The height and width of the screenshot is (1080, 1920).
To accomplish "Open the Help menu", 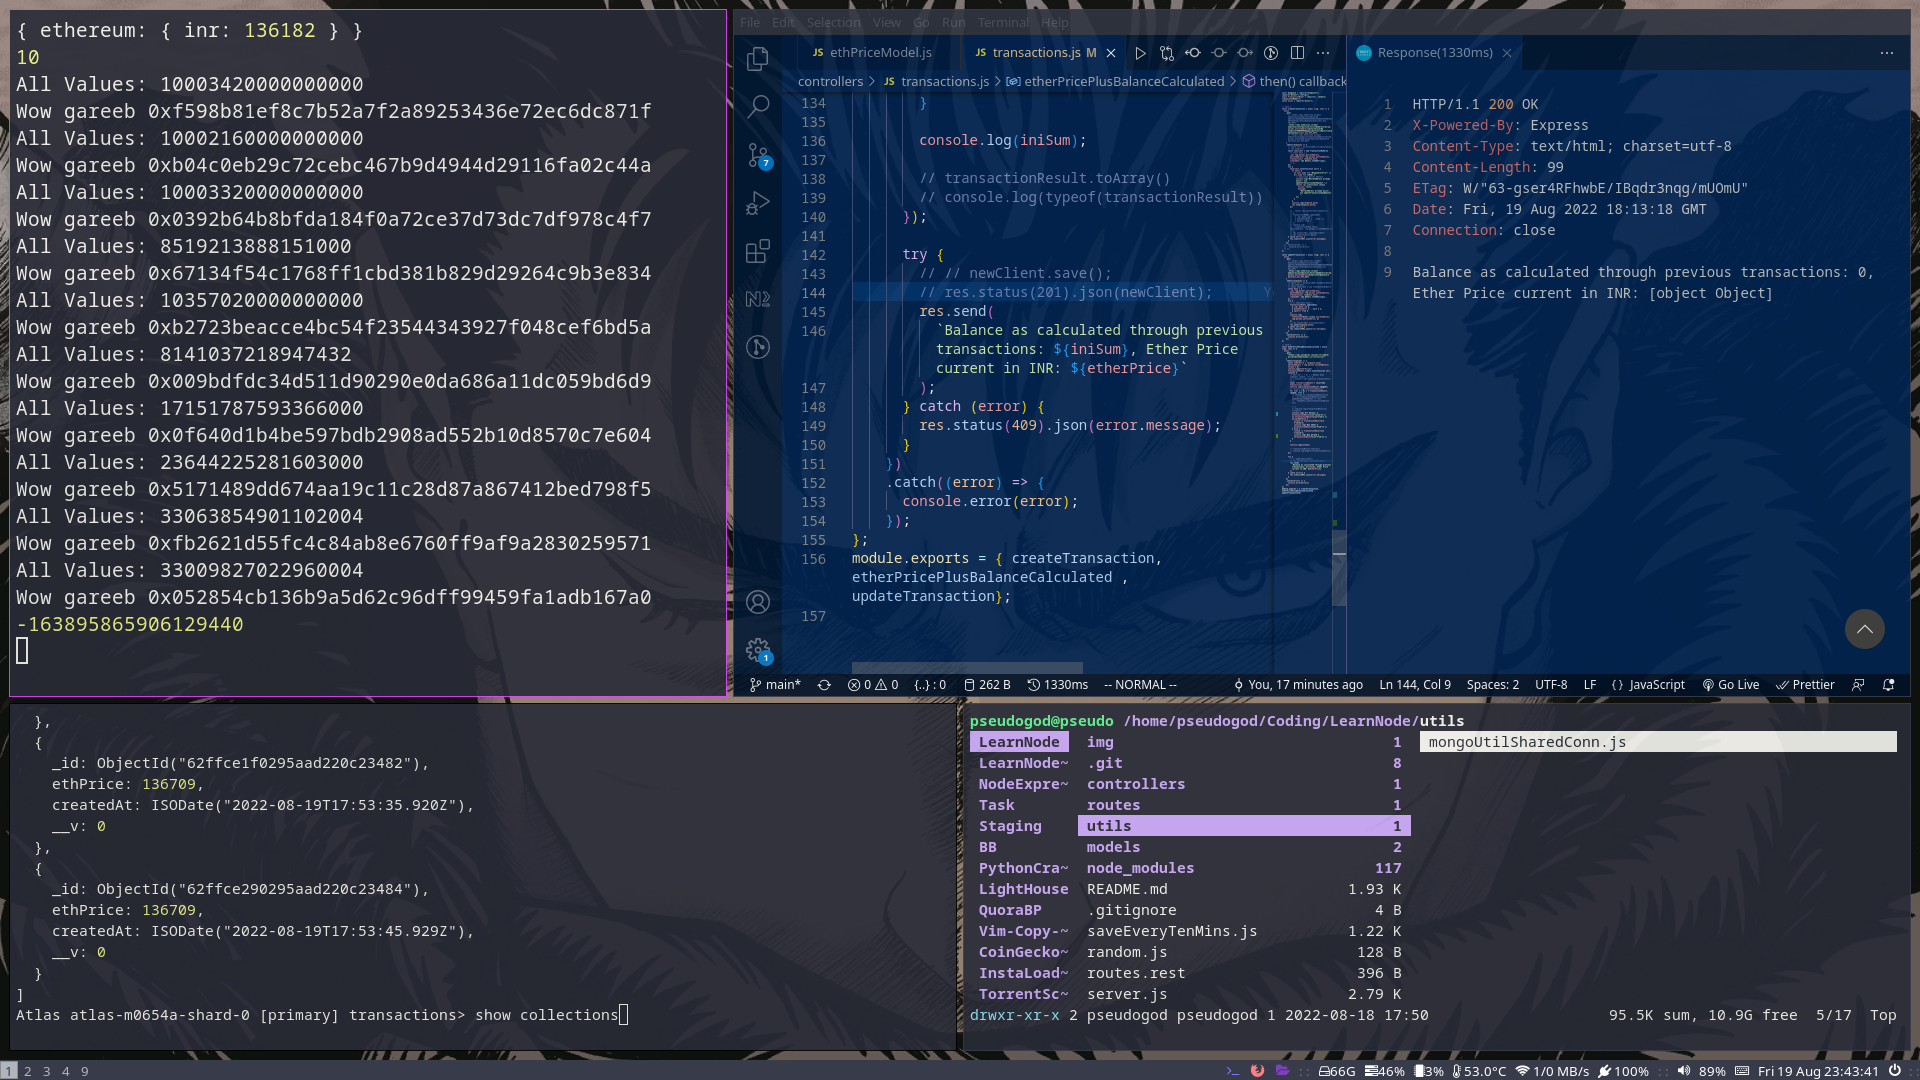I will [x=1055, y=22].
